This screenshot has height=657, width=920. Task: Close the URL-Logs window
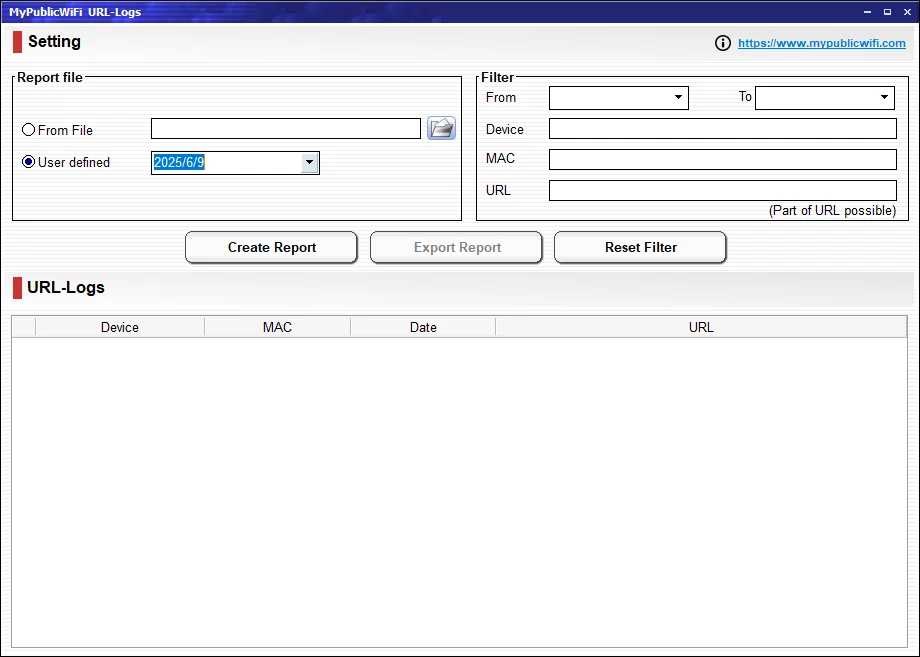point(906,12)
